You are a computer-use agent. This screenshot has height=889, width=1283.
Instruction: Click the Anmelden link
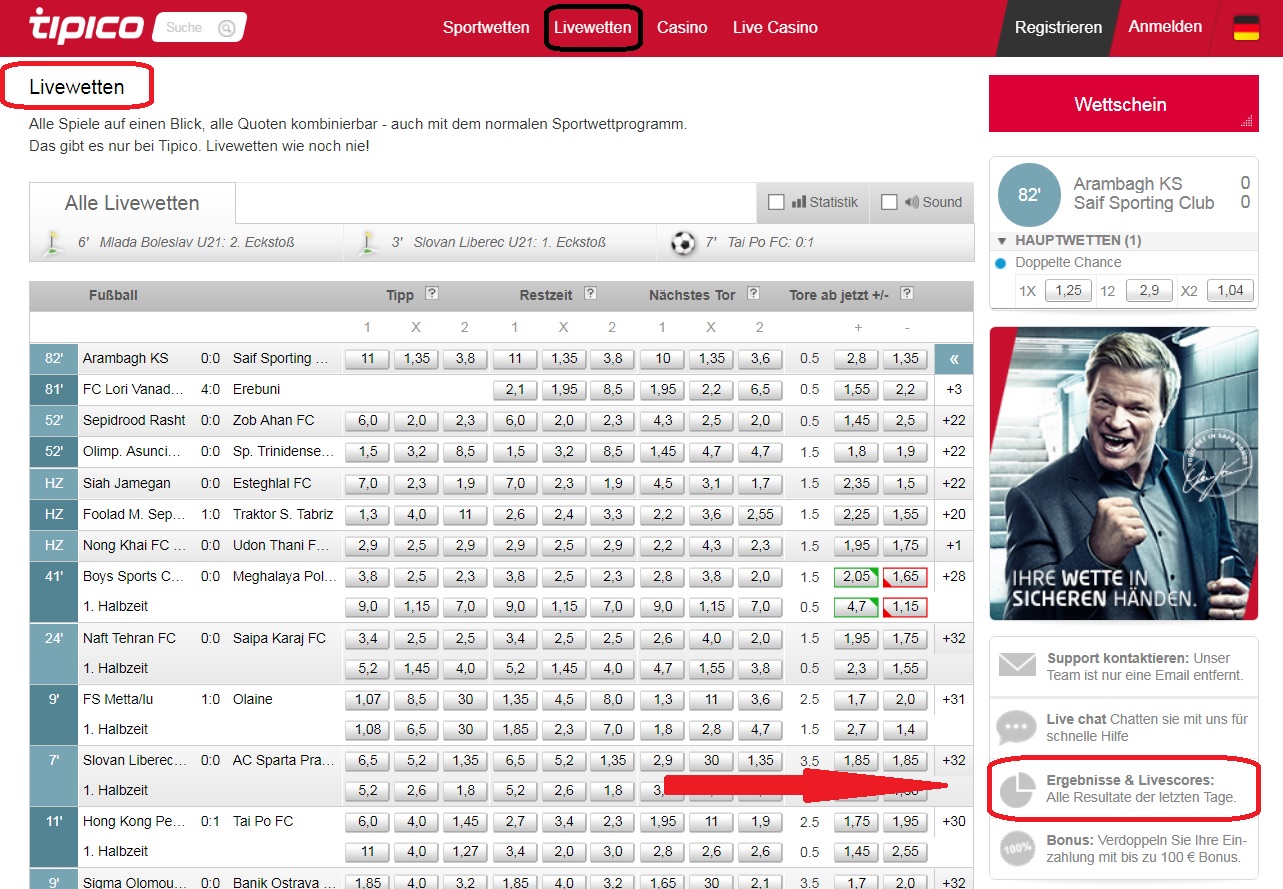coord(1165,27)
